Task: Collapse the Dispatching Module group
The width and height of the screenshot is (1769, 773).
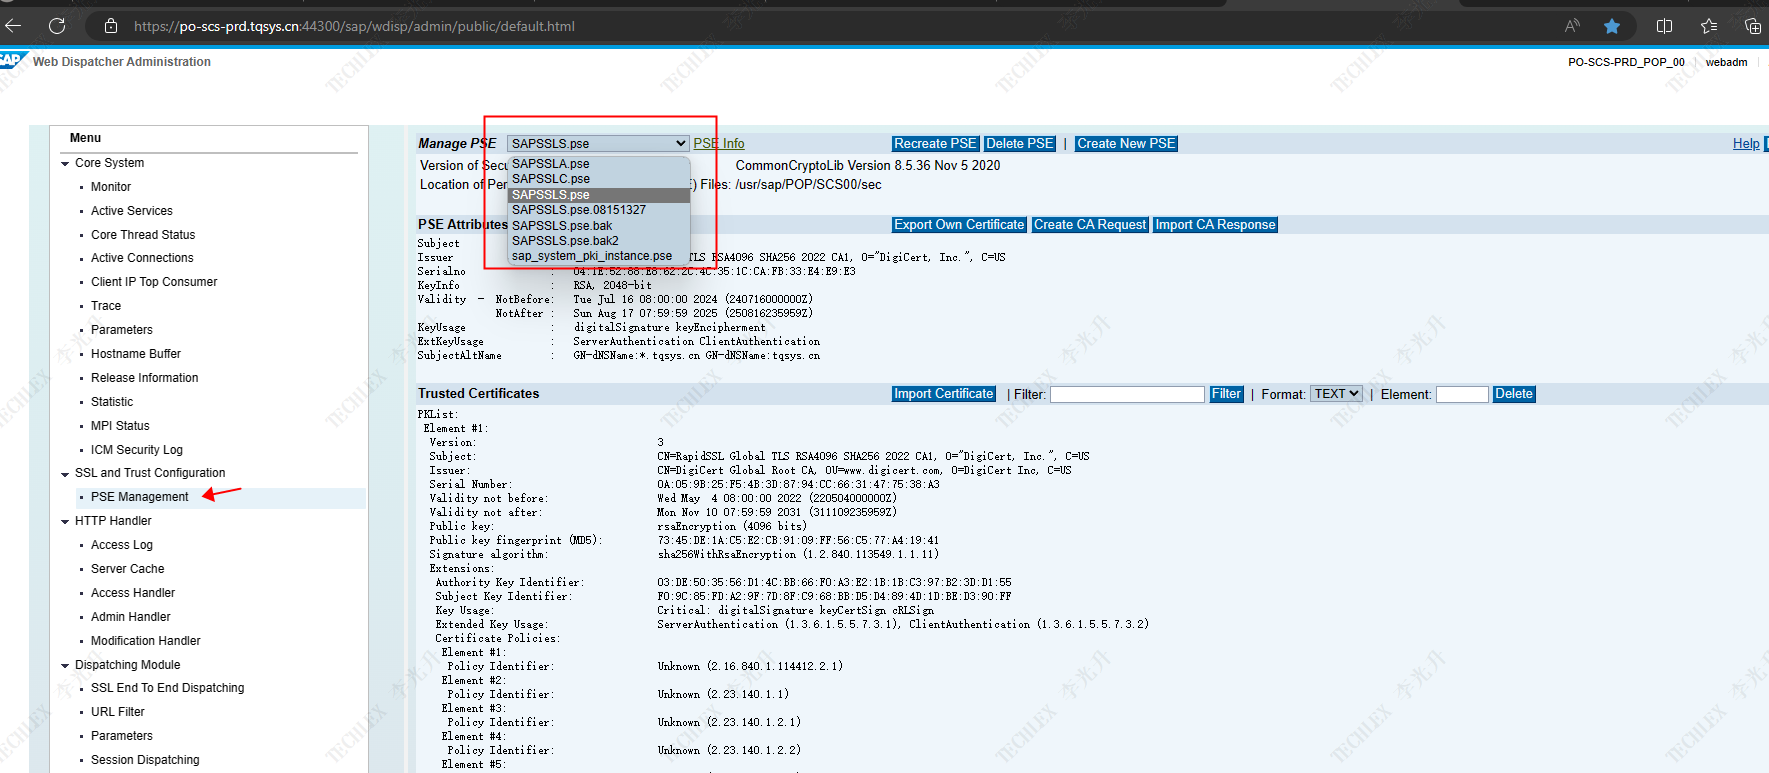Action: tap(65, 665)
